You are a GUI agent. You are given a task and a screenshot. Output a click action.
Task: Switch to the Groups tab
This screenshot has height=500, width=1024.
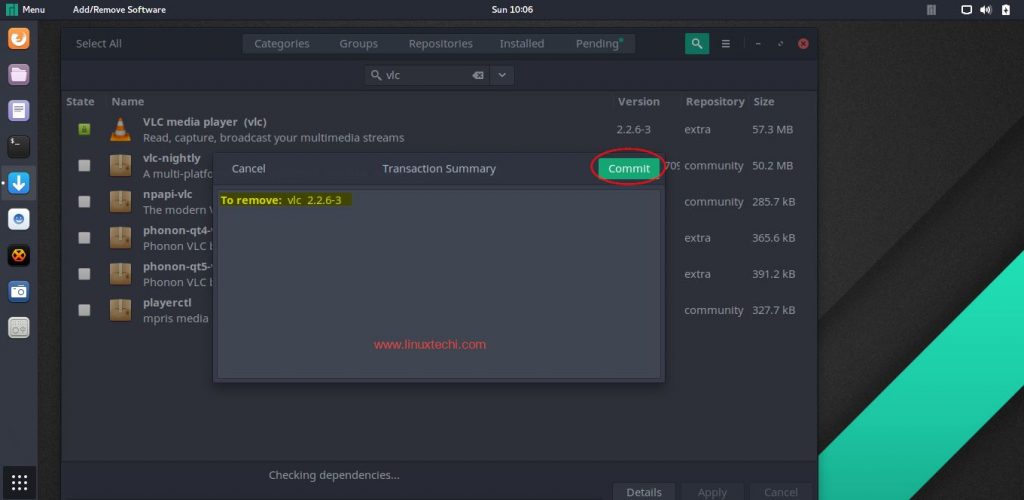[x=359, y=44]
